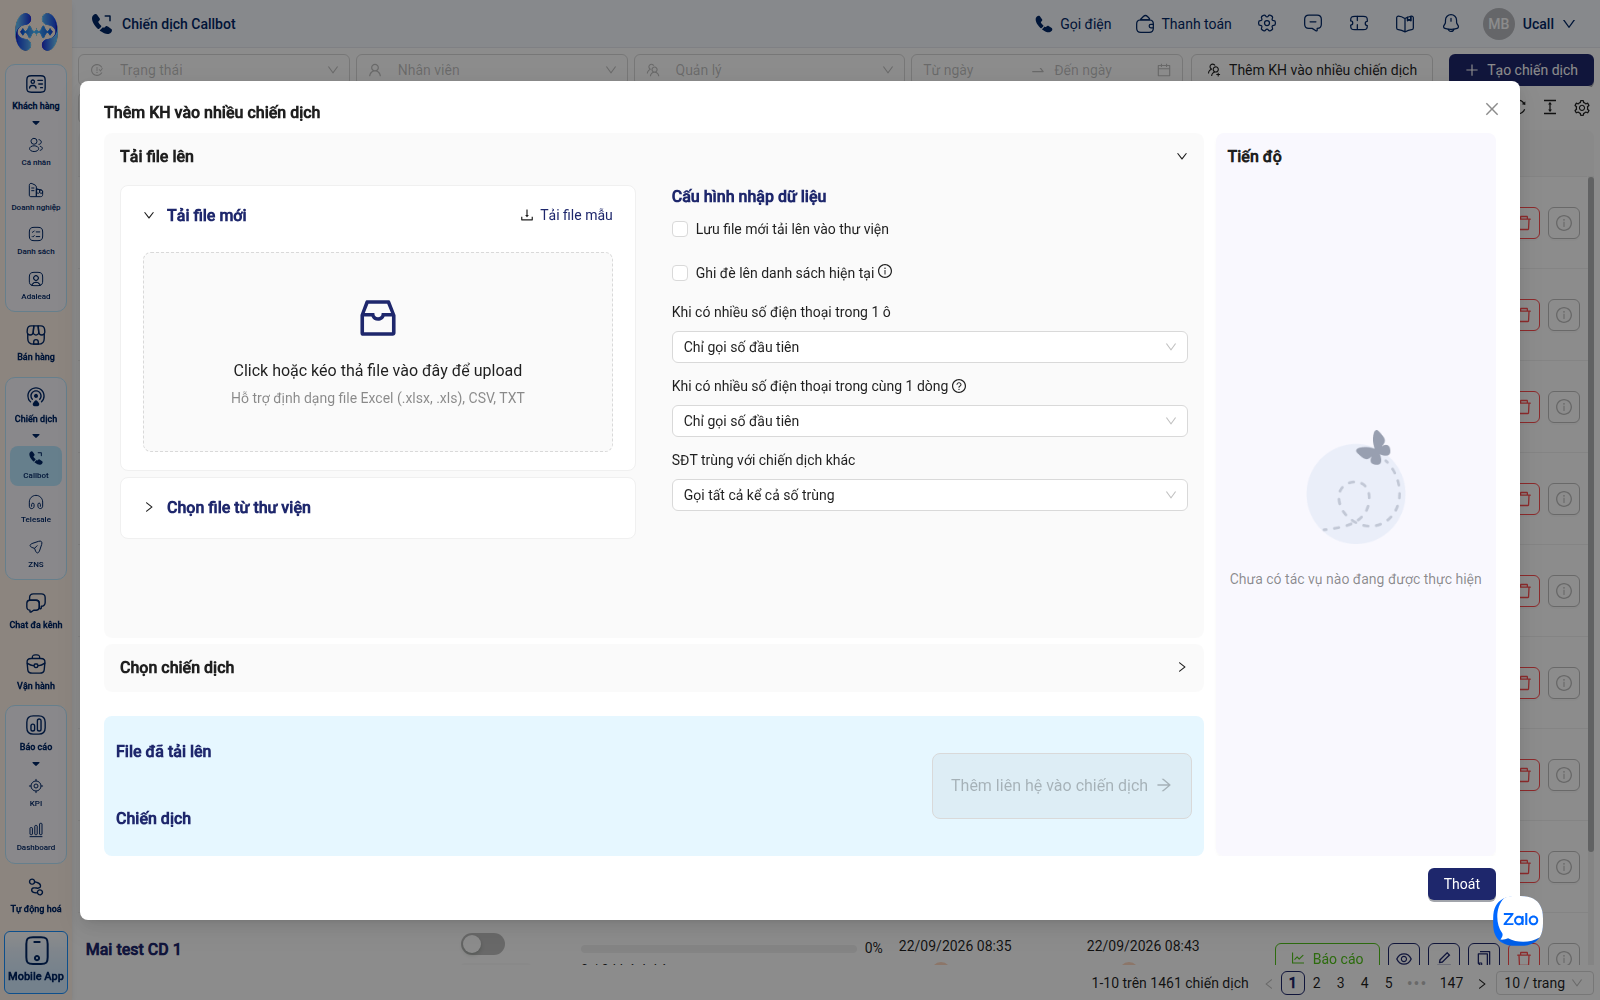Click Gọi điện in top bar
1600x1000 pixels.
click(1073, 24)
